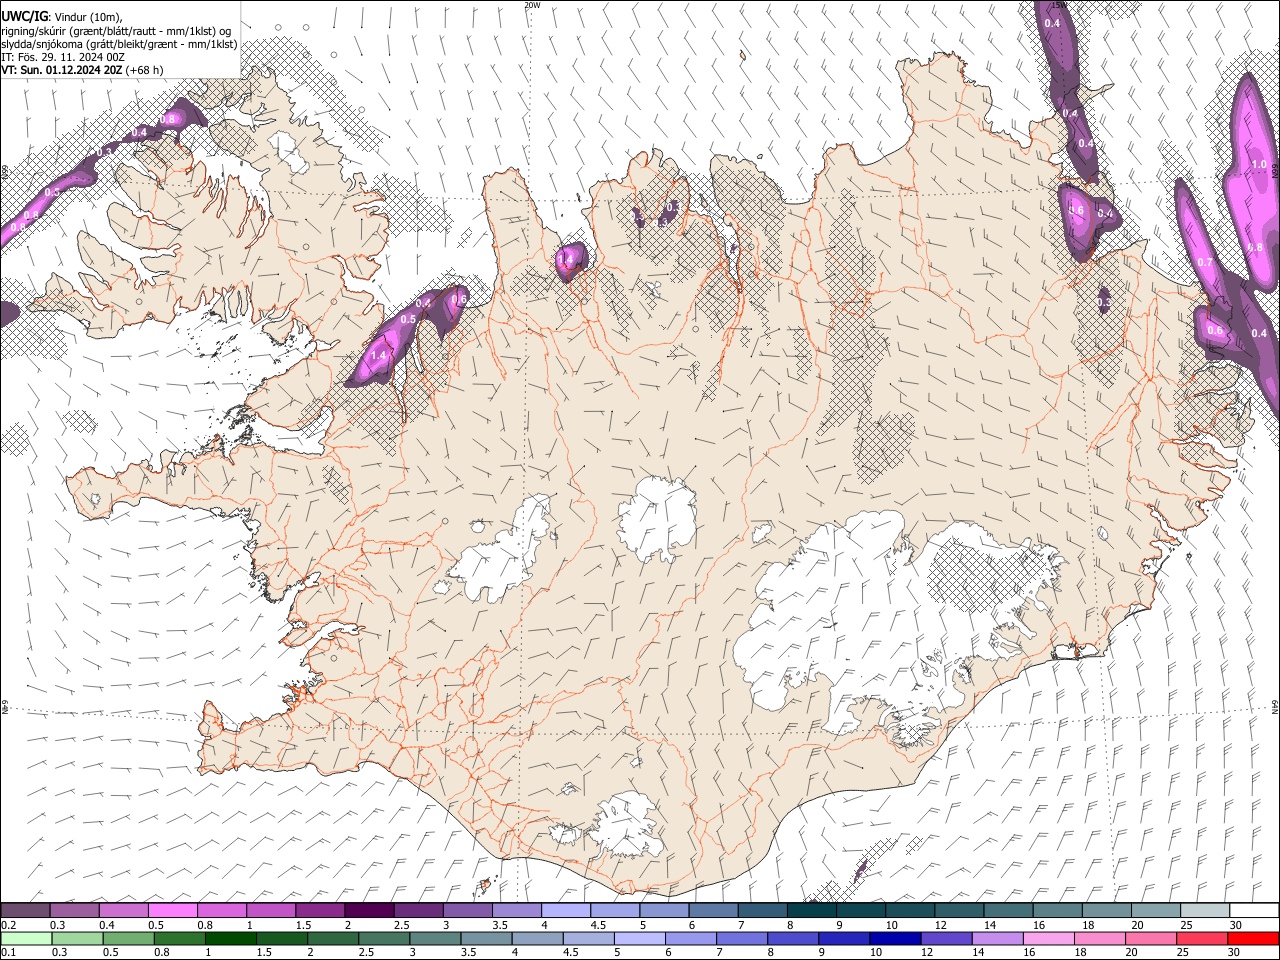The image size is (1280, 960).
Task: Click the '64N' latitude label on the right edge
Action: (x=1275, y=707)
